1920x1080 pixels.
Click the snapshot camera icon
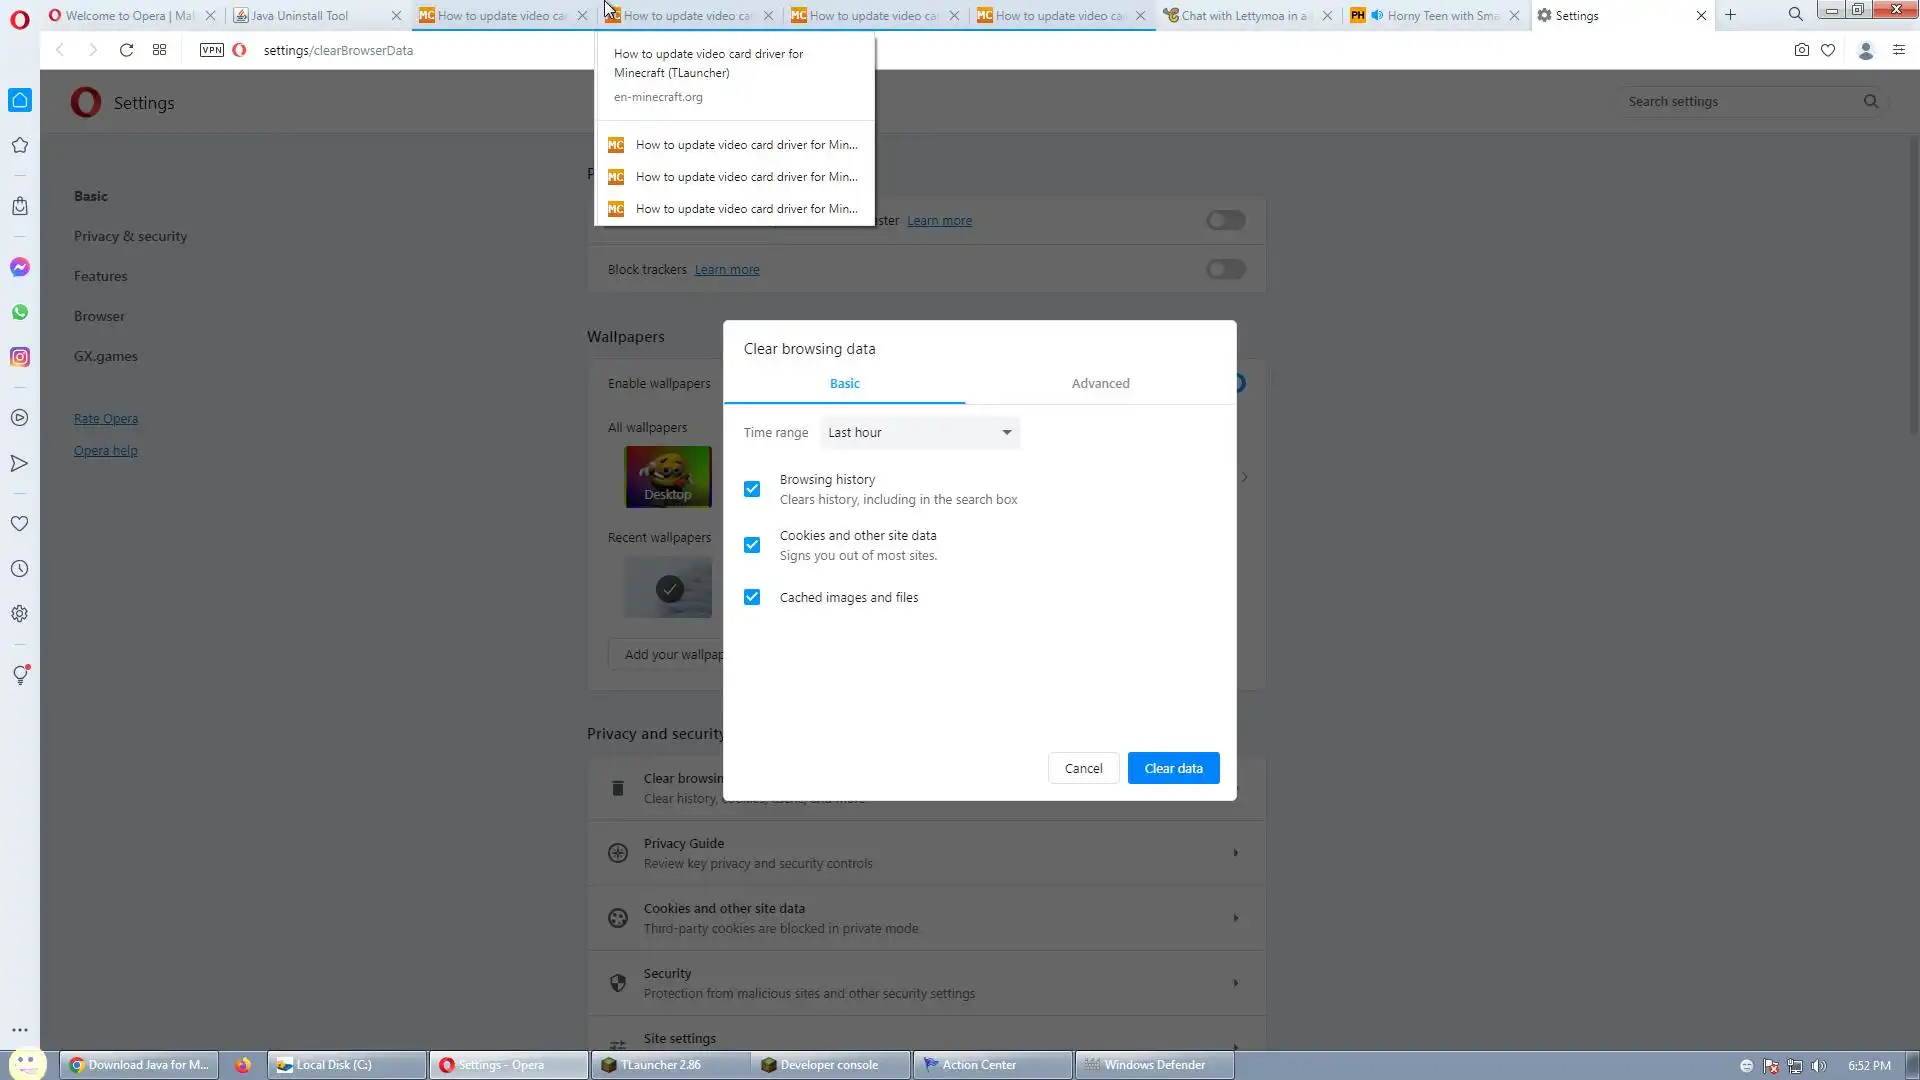click(1801, 50)
